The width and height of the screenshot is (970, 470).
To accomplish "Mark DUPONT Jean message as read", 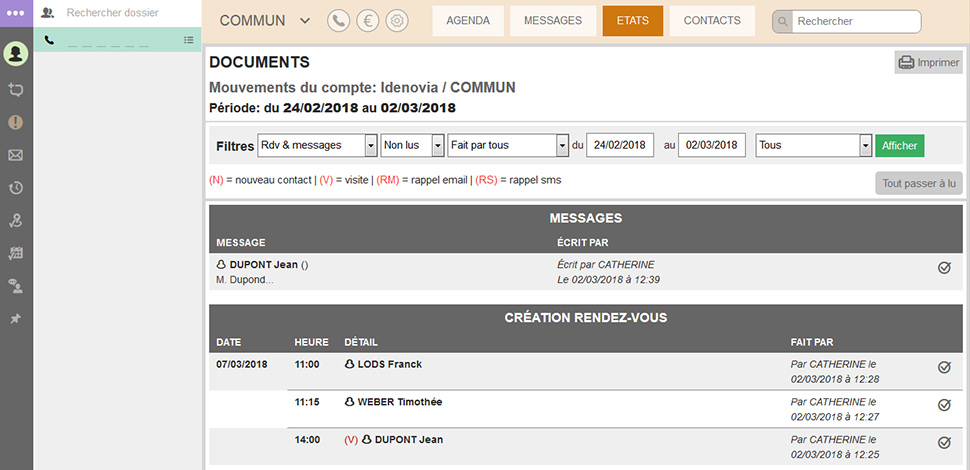I will [x=944, y=268].
